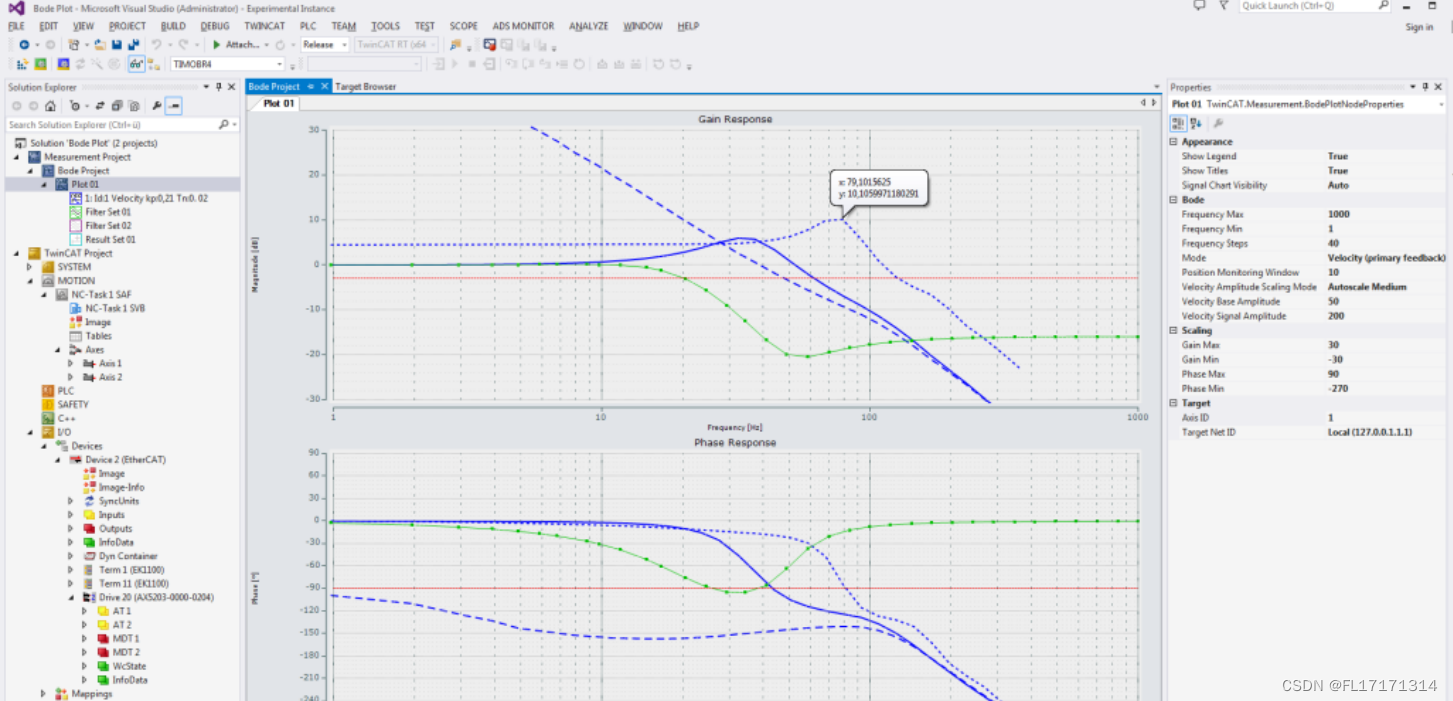Screen dimensions: 1453x701
Task: Click the Navigate Backward toolbar icon
Action: pyautogui.click(x=24, y=45)
